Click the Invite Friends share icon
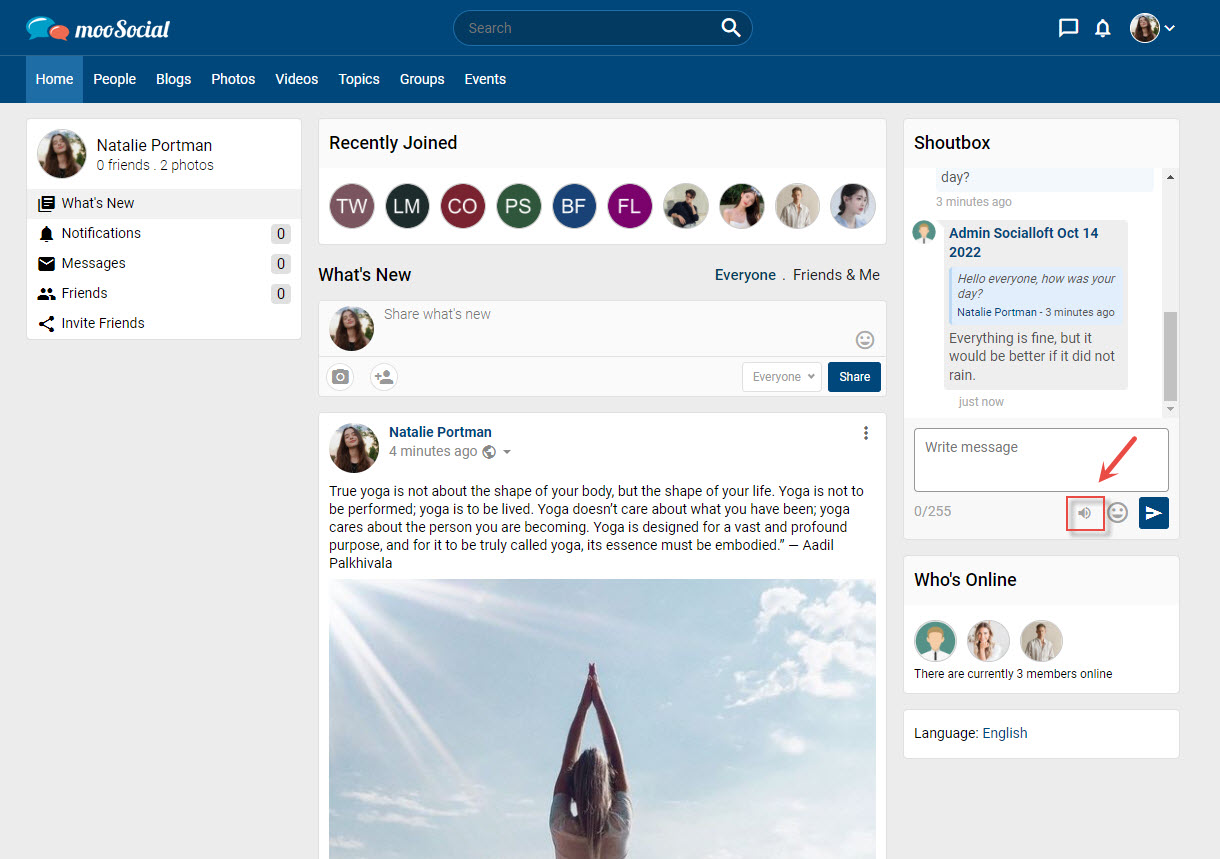 [46, 324]
